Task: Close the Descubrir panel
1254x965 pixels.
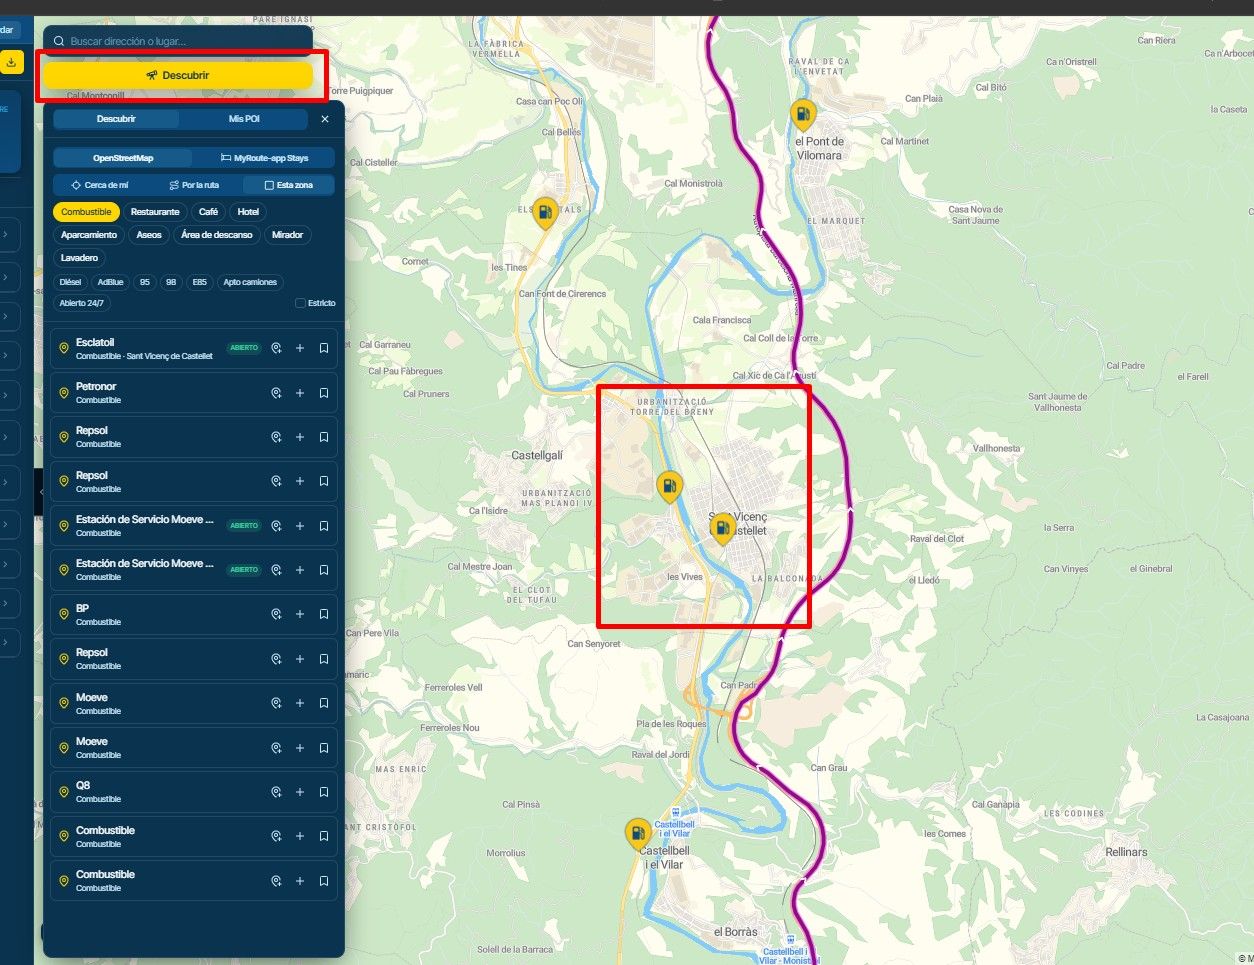Action: point(325,119)
